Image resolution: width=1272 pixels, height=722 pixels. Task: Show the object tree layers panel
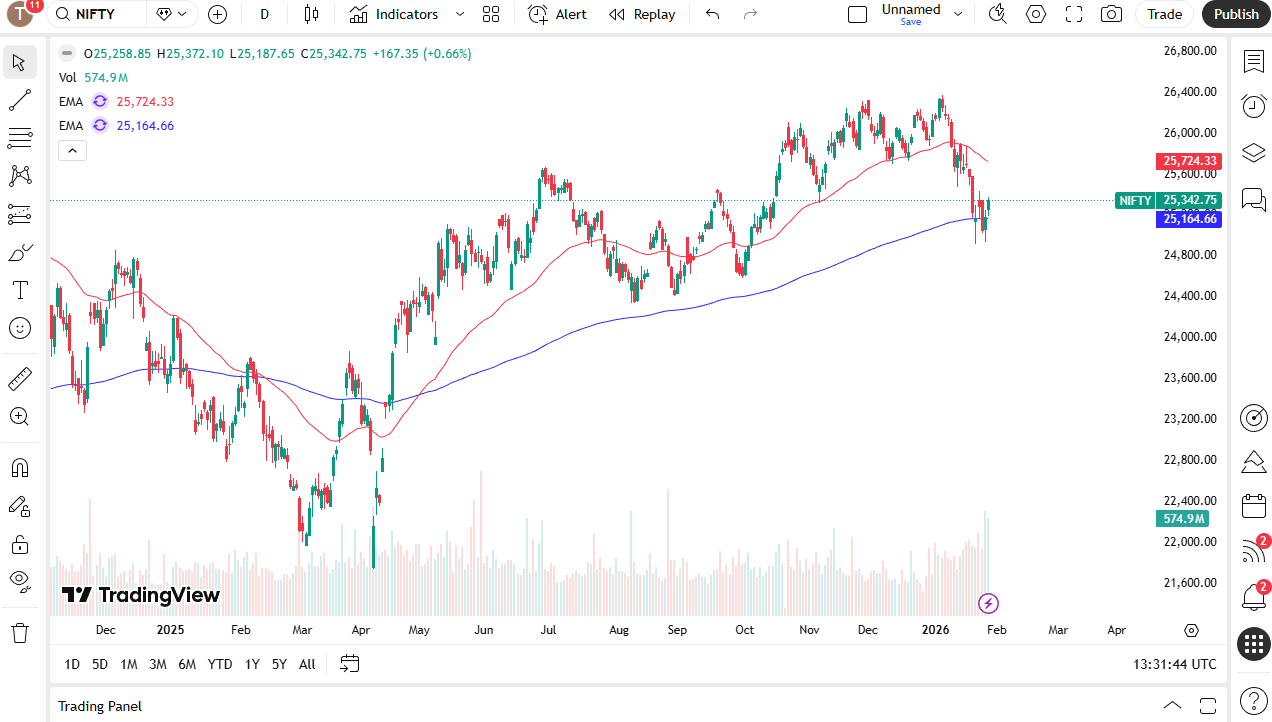point(1253,152)
